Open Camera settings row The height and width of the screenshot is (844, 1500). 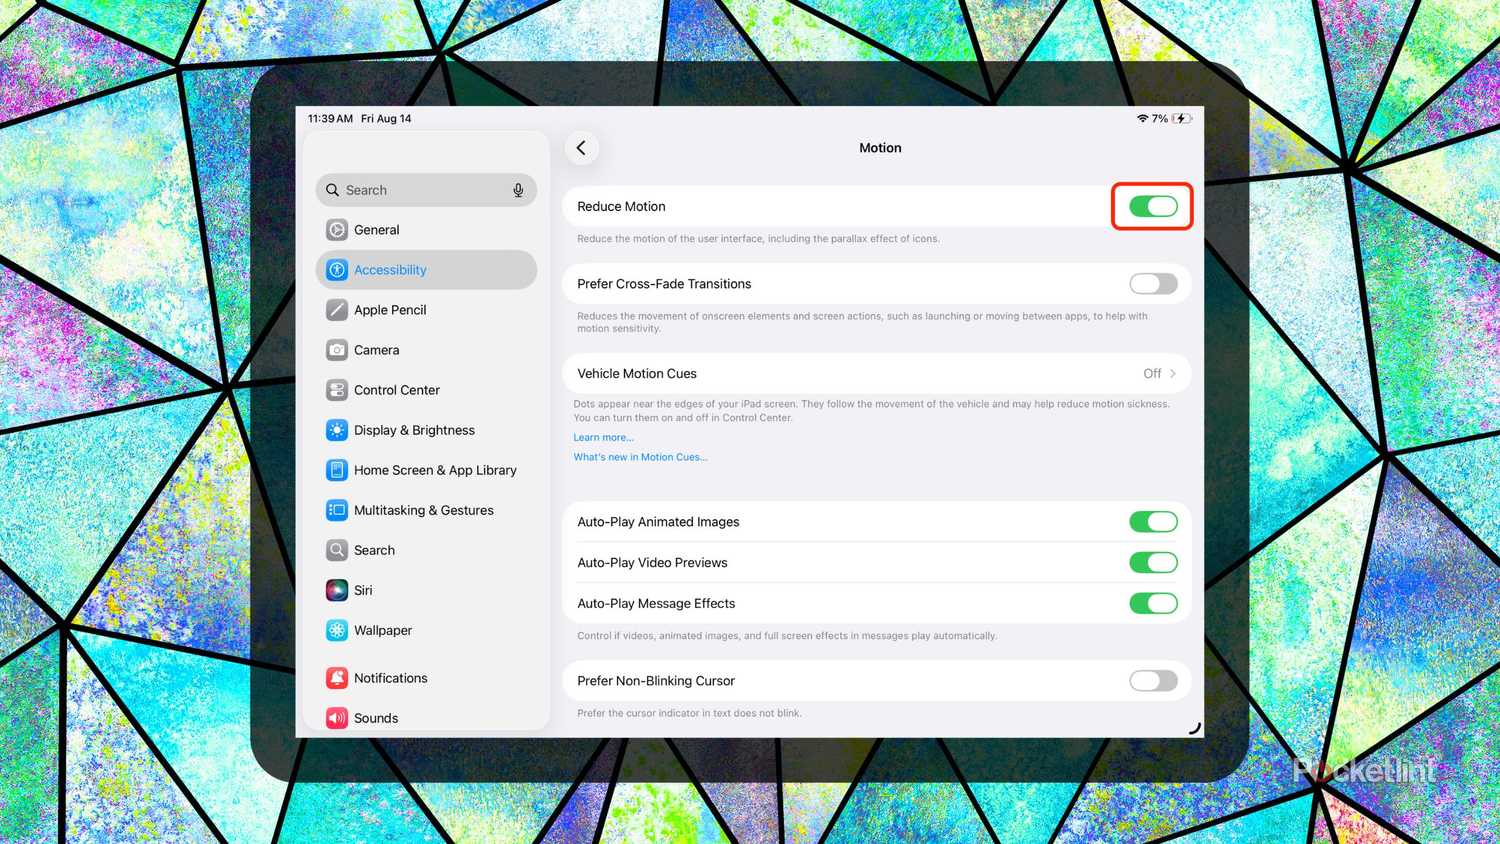click(x=426, y=350)
